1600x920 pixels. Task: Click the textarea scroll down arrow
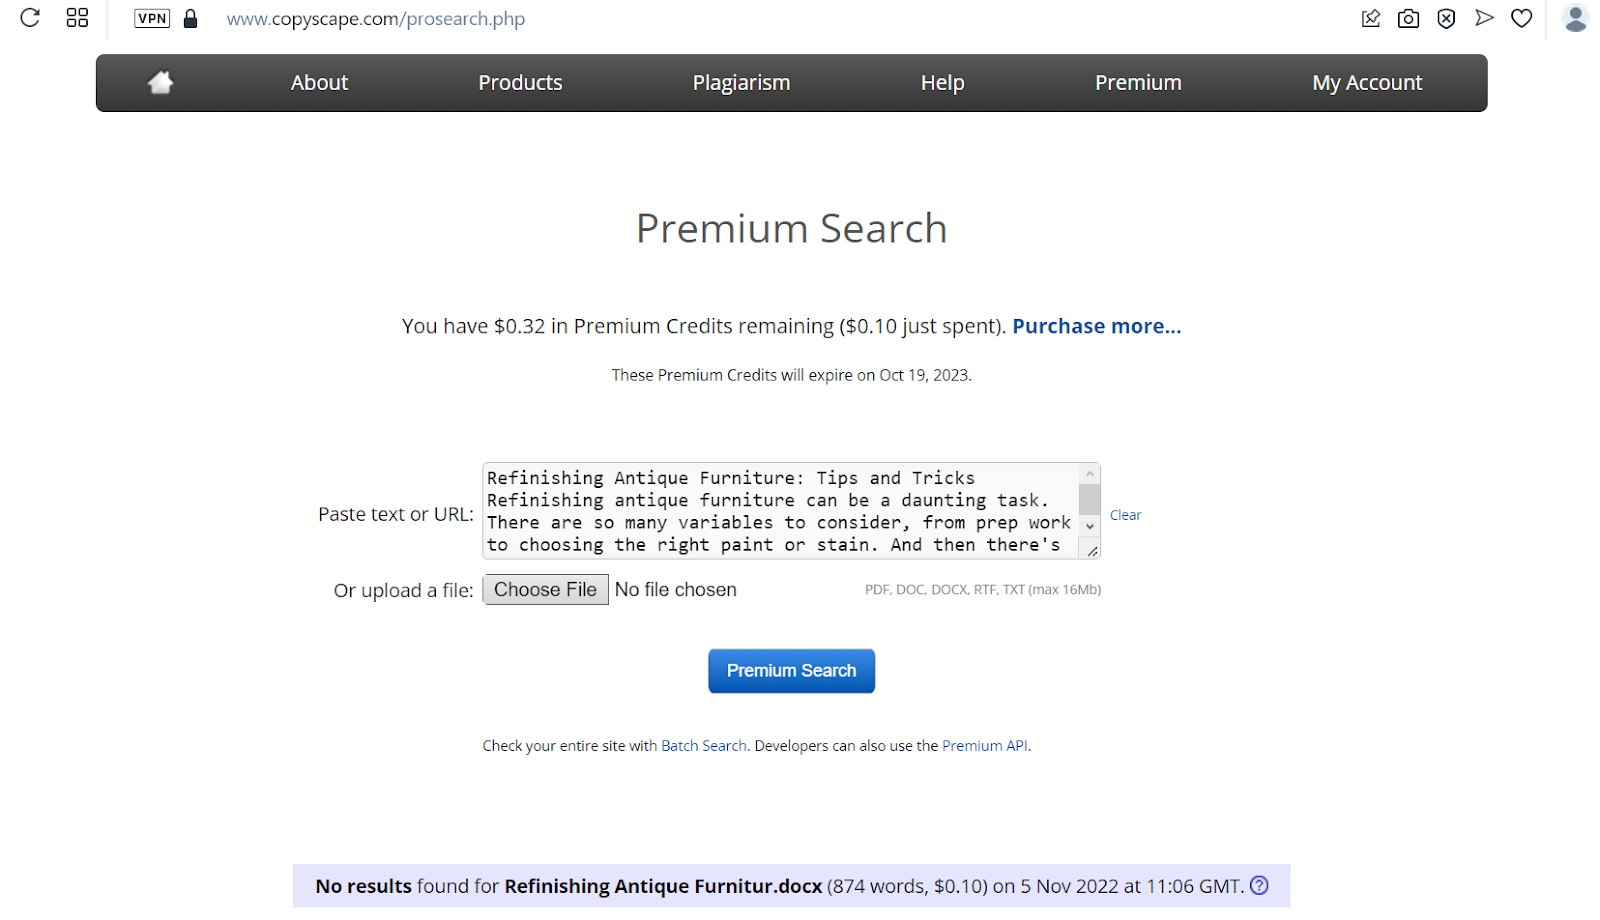(1090, 526)
